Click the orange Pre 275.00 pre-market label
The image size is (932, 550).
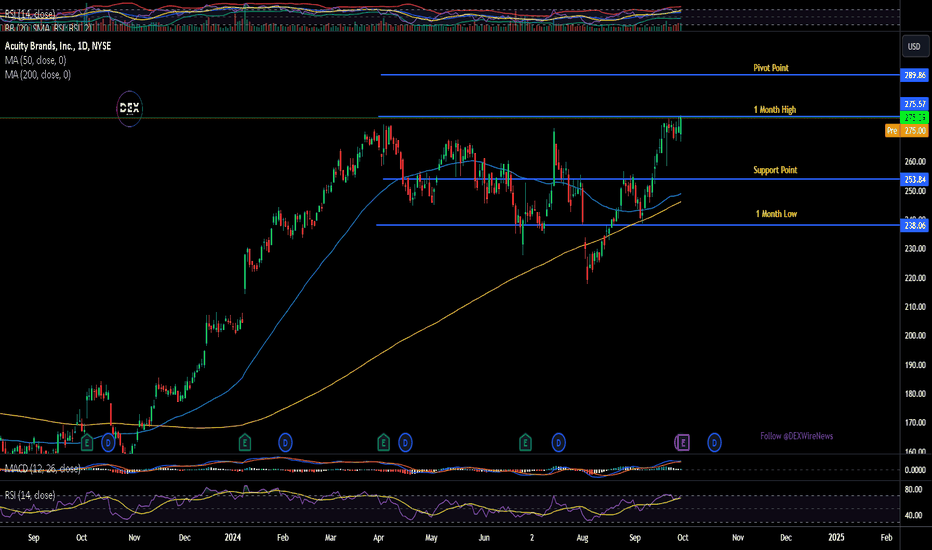click(x=906, y=130)
